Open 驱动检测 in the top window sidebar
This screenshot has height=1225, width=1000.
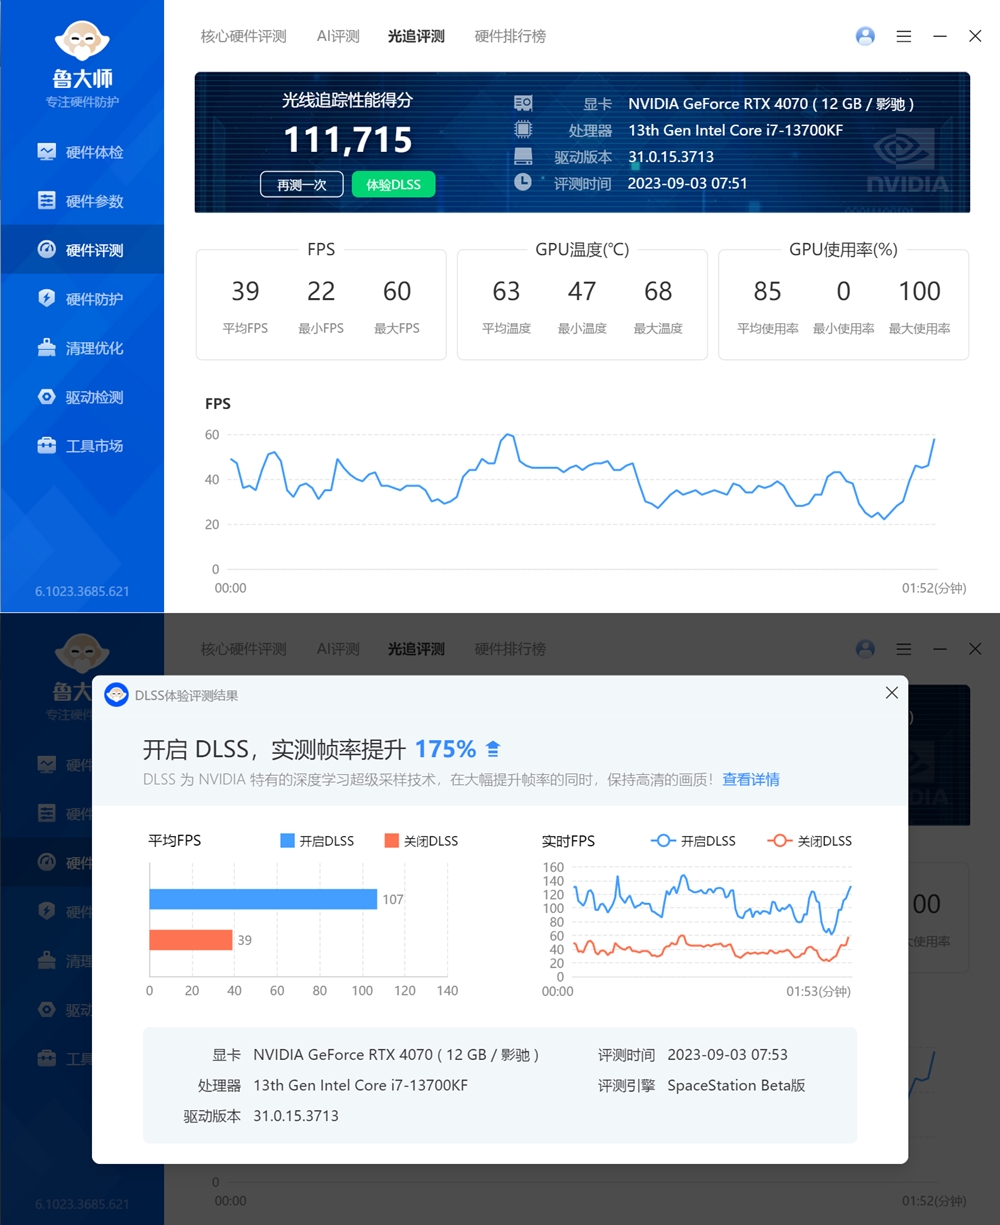pyautogui.click(x=81, y=397)
